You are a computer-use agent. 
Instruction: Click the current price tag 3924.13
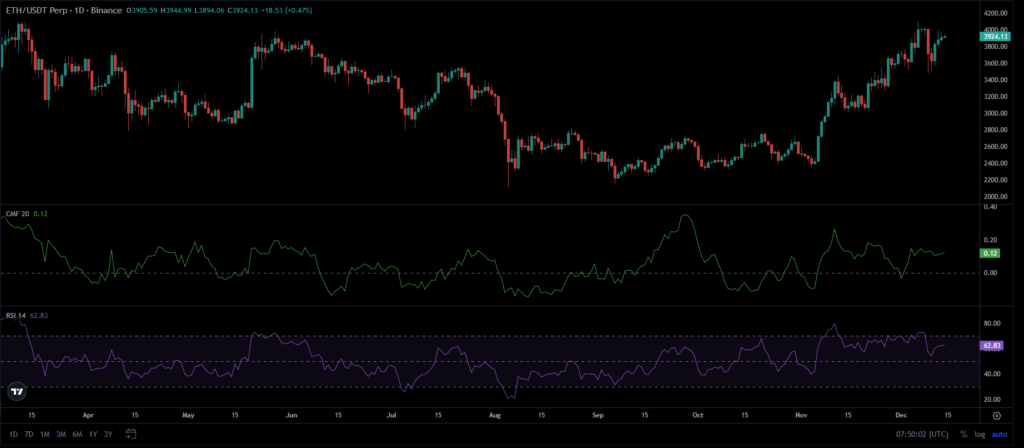[x=995, y=37]
